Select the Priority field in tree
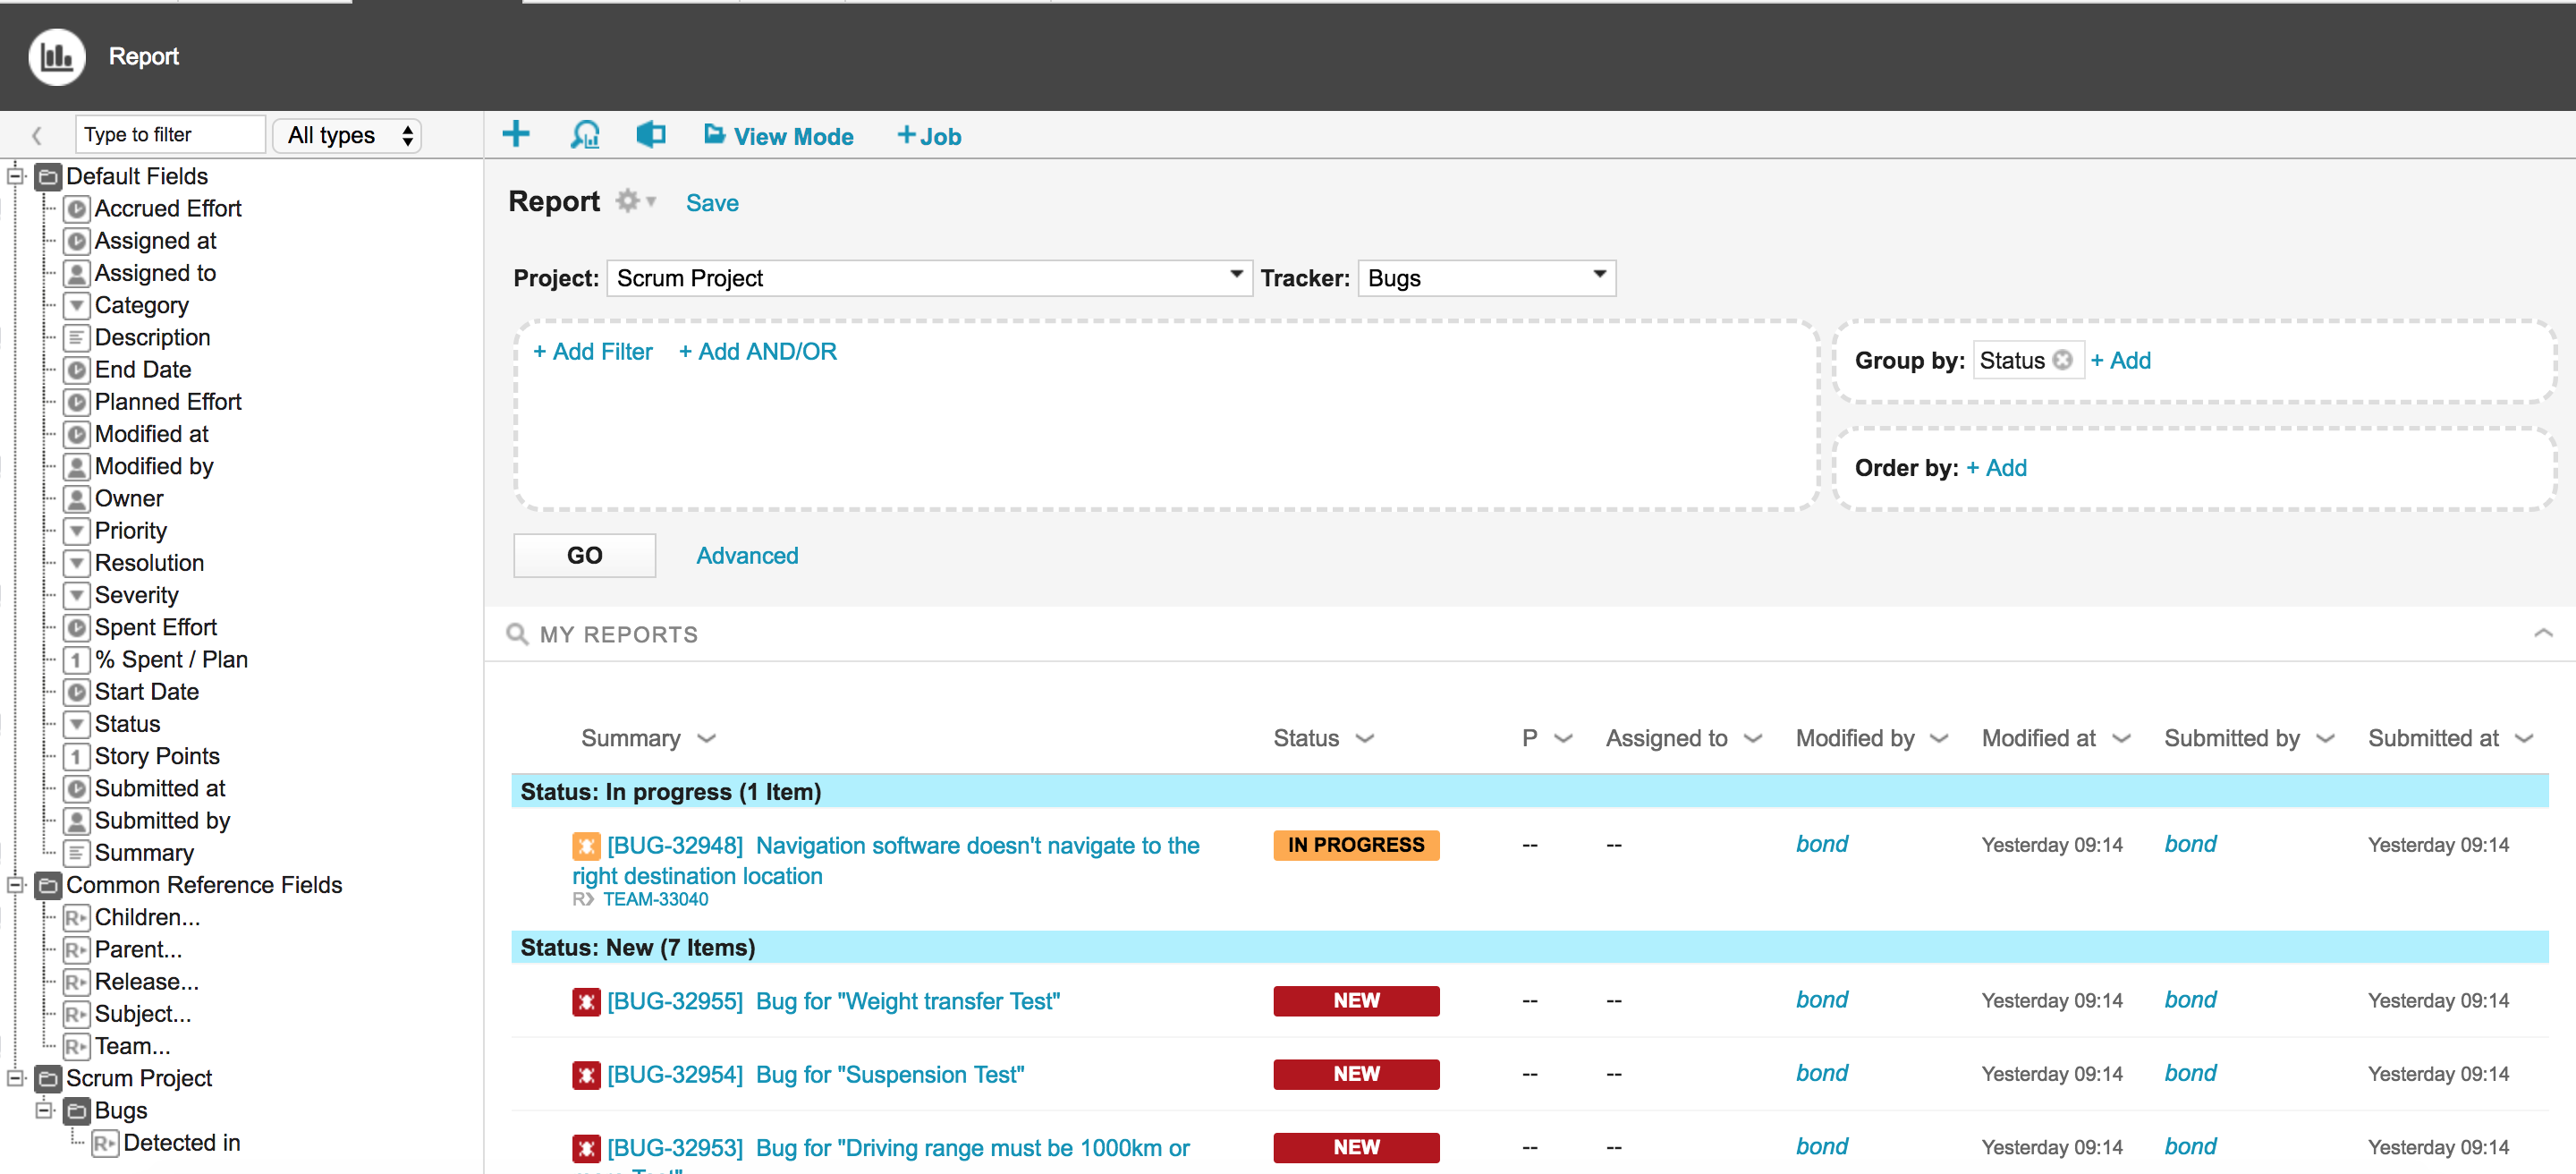The image size is (2576, 1174). point(130,531)
